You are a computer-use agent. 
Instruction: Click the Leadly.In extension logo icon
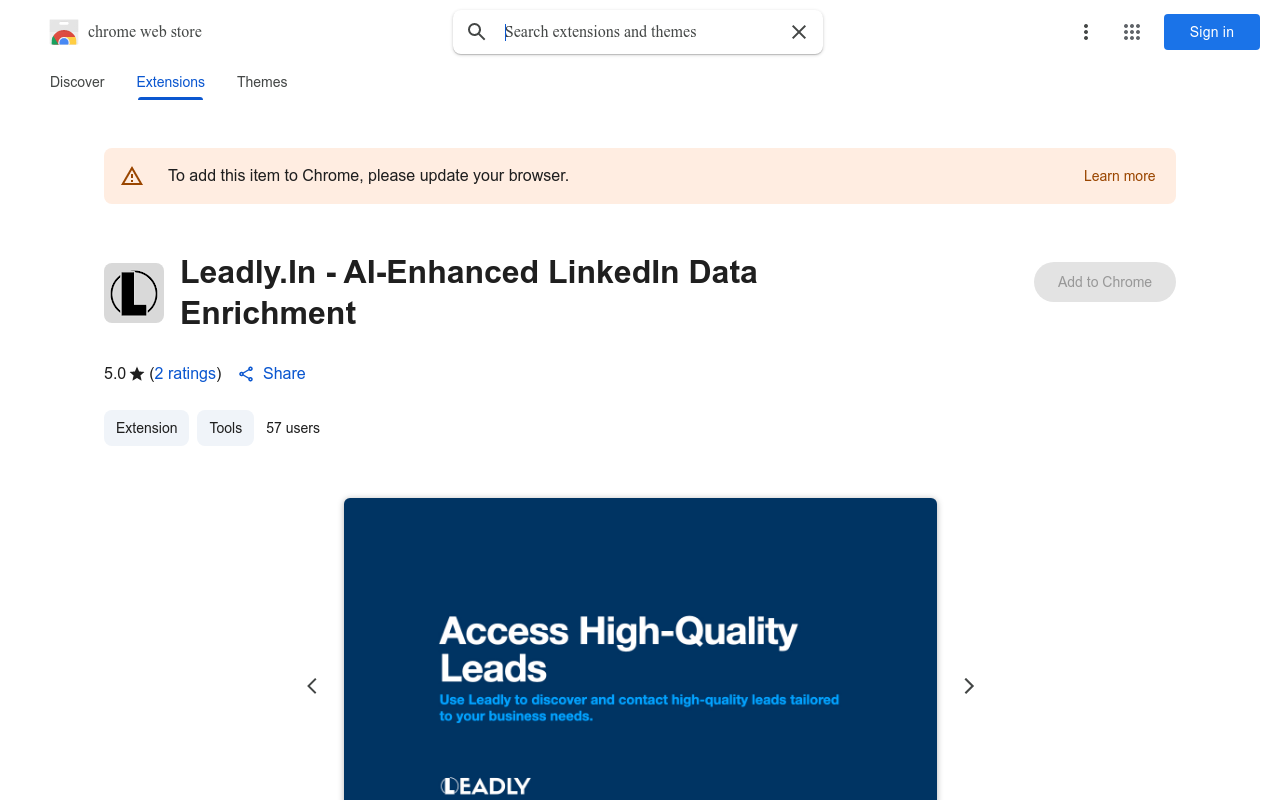pos(134,293)
